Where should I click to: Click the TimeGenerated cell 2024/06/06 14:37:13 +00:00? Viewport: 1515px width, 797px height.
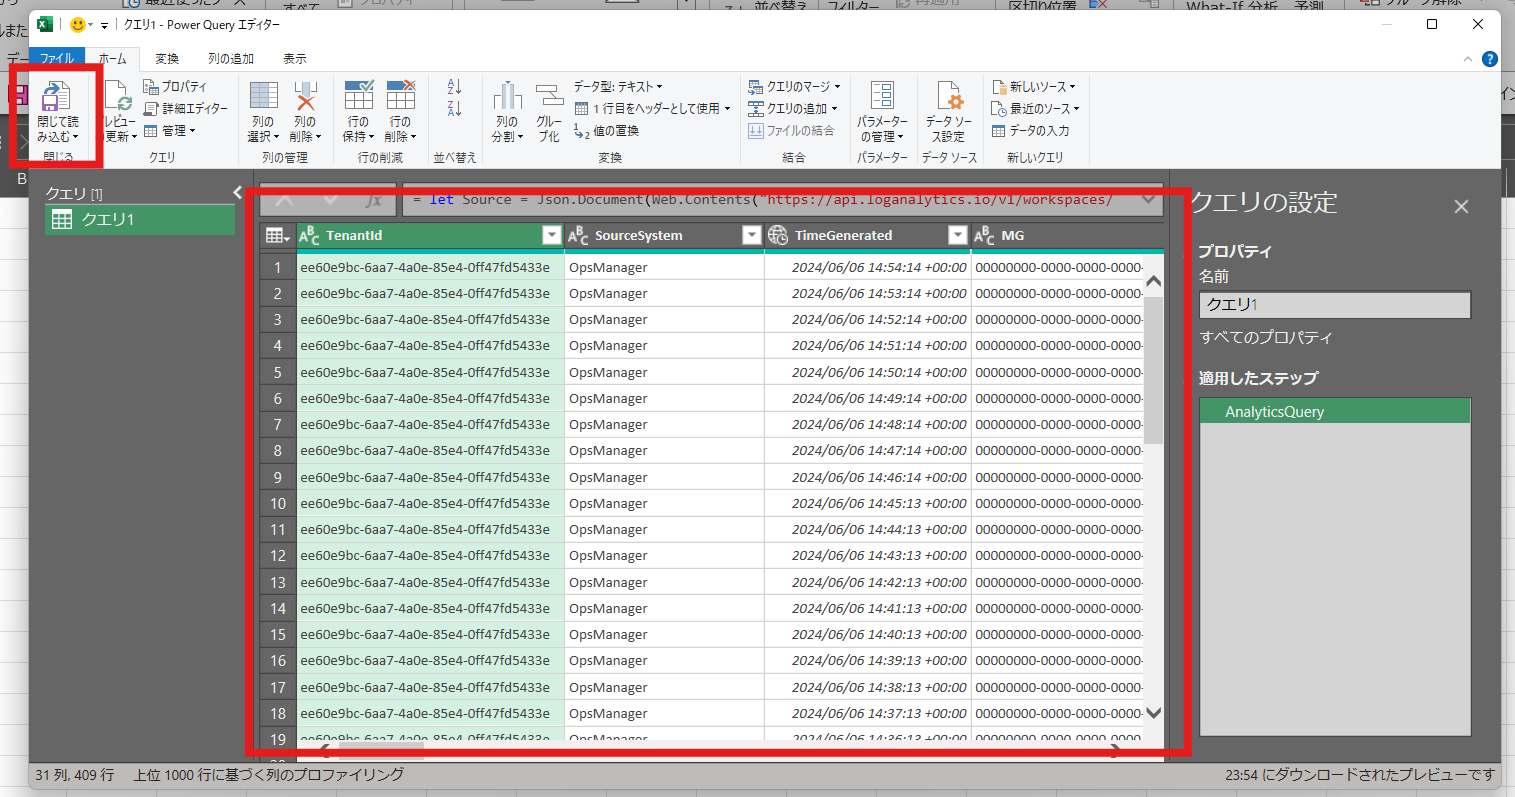tap(868, 714)
